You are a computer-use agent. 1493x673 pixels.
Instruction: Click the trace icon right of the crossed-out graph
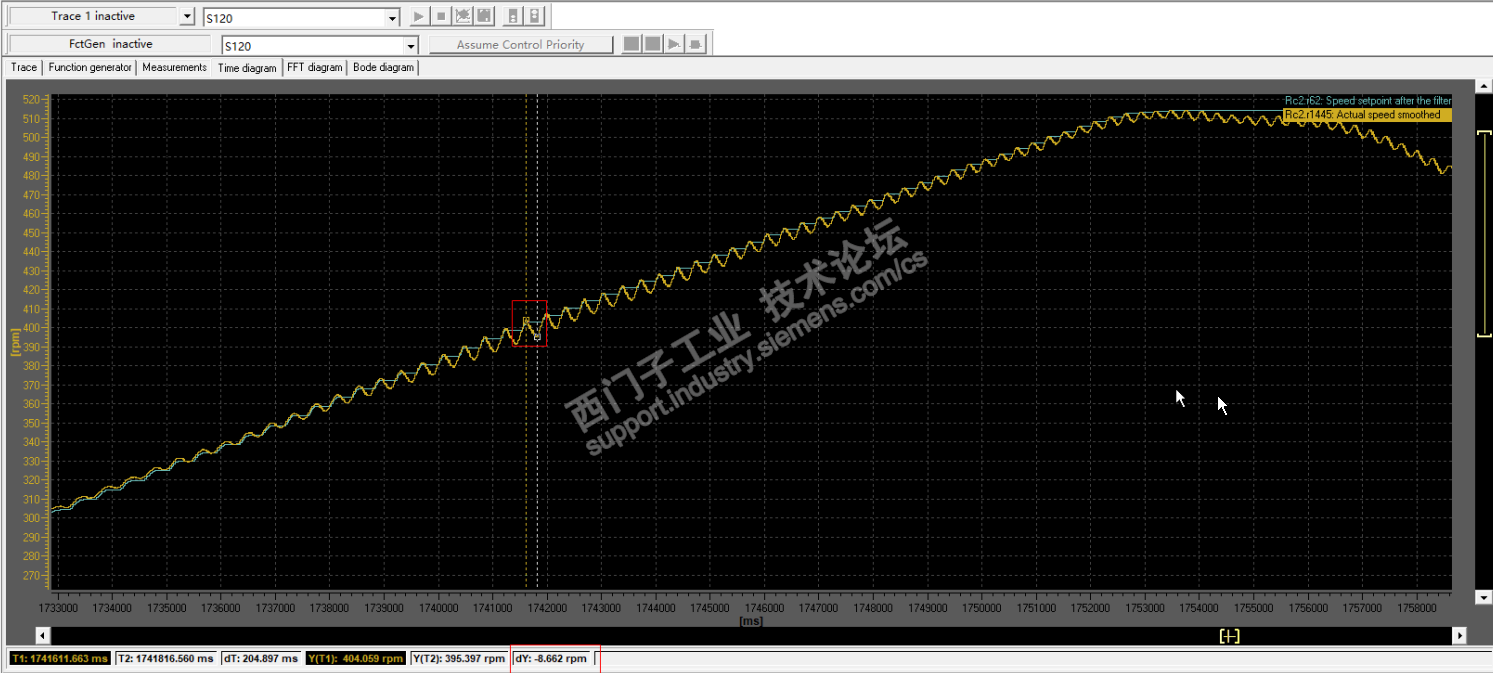pos(484,16)
